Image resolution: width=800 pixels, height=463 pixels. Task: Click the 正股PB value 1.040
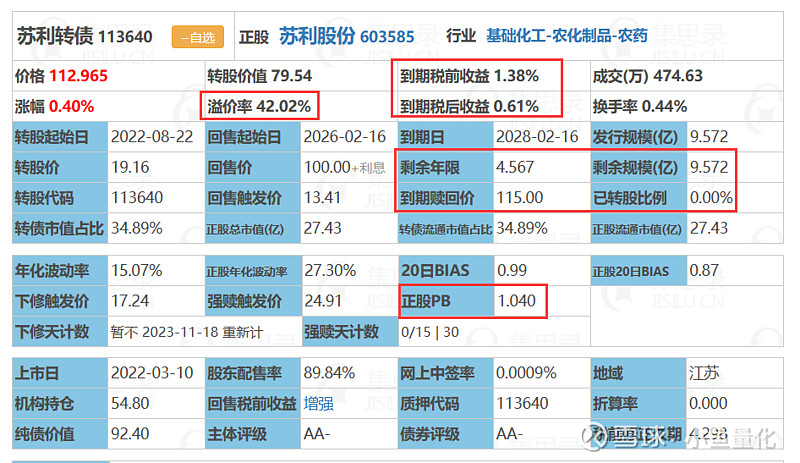coord(516,301)
